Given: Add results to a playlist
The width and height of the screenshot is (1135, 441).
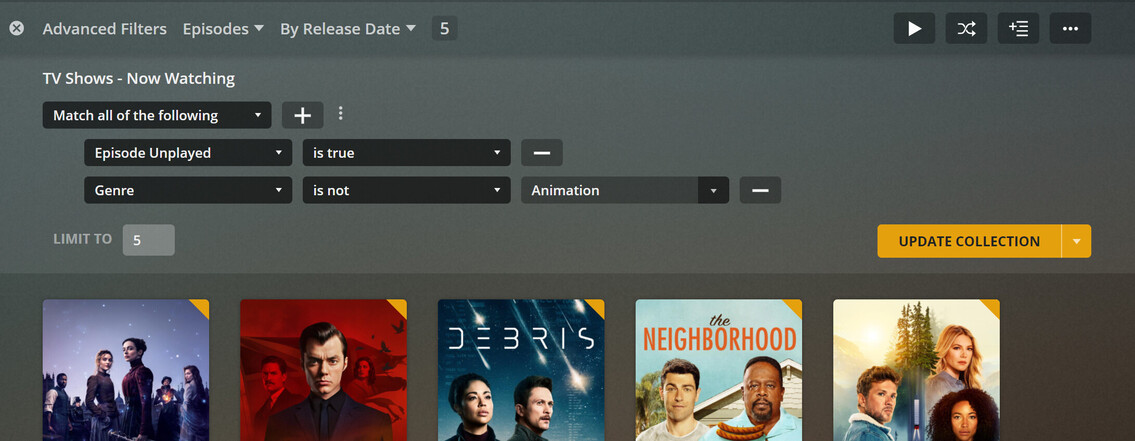Looking at the screenshot, I should coord(1018,28).
